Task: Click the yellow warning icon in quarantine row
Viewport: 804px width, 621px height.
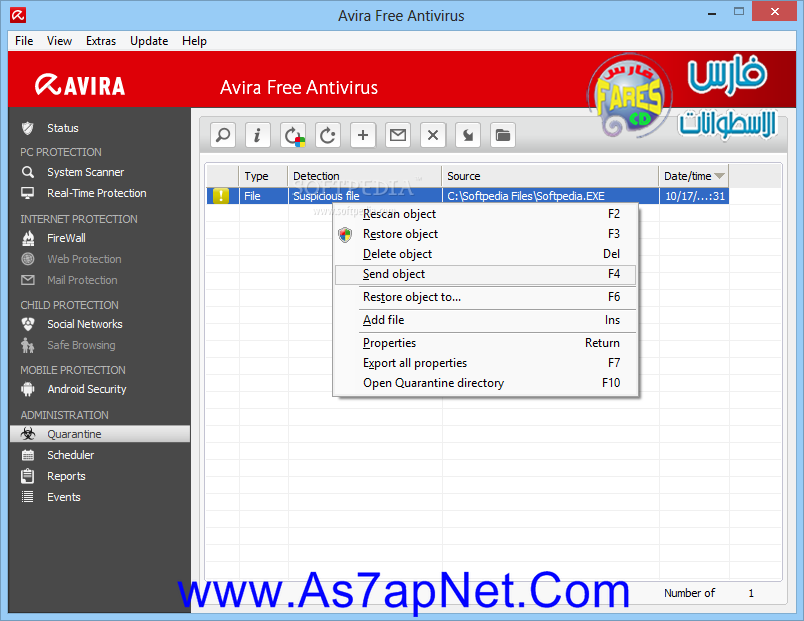Action: 221,196
